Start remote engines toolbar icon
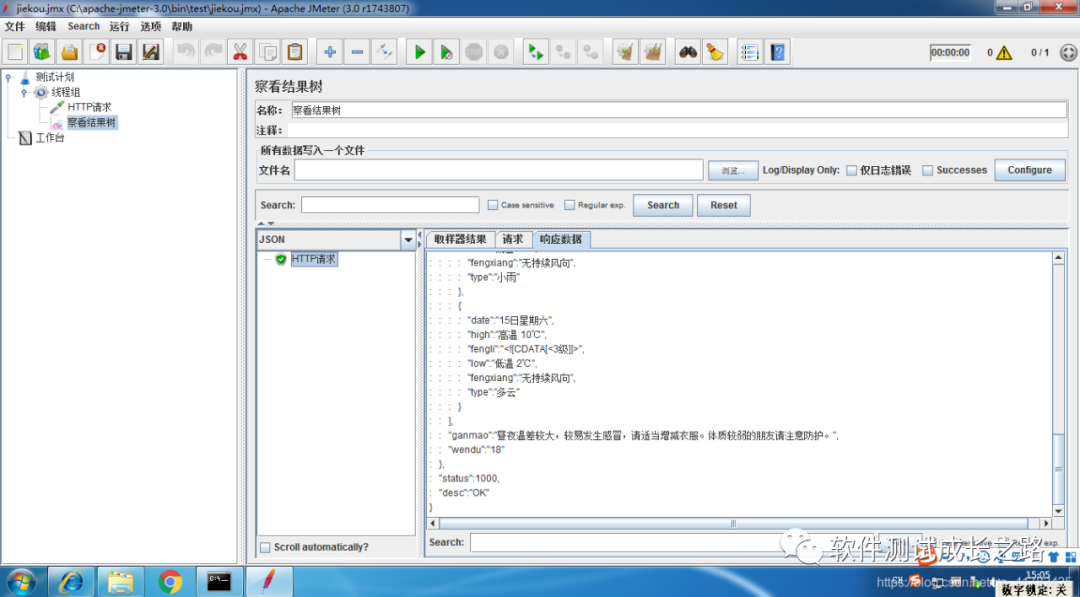The width and height of the screenshot is (1080, 597). (x=535, y=52)
